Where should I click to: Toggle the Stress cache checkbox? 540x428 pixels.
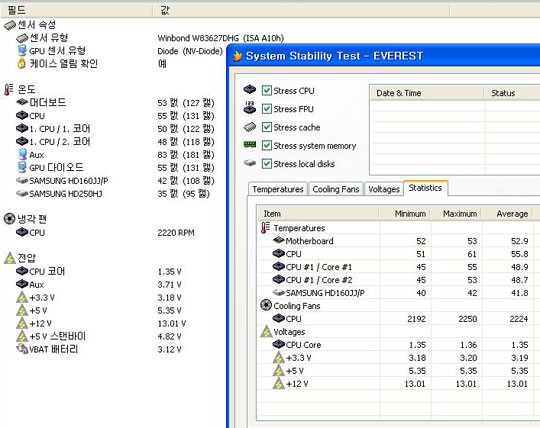(x=267, y=127)
